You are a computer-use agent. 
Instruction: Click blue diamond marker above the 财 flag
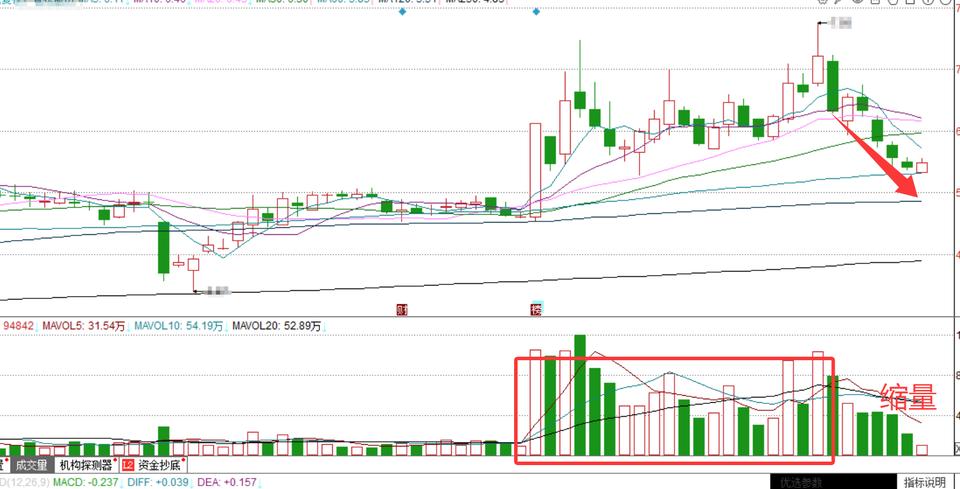click(x=402, y=11)
